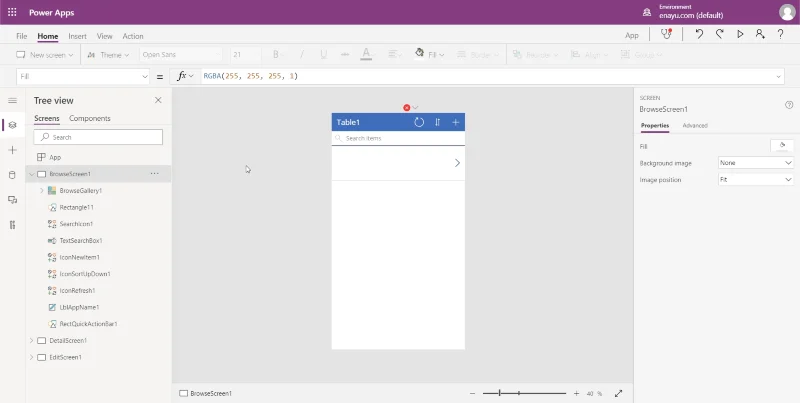Open the Action ribbon tab
Viewport: 800px width, 403px height.
pos(133,36)
